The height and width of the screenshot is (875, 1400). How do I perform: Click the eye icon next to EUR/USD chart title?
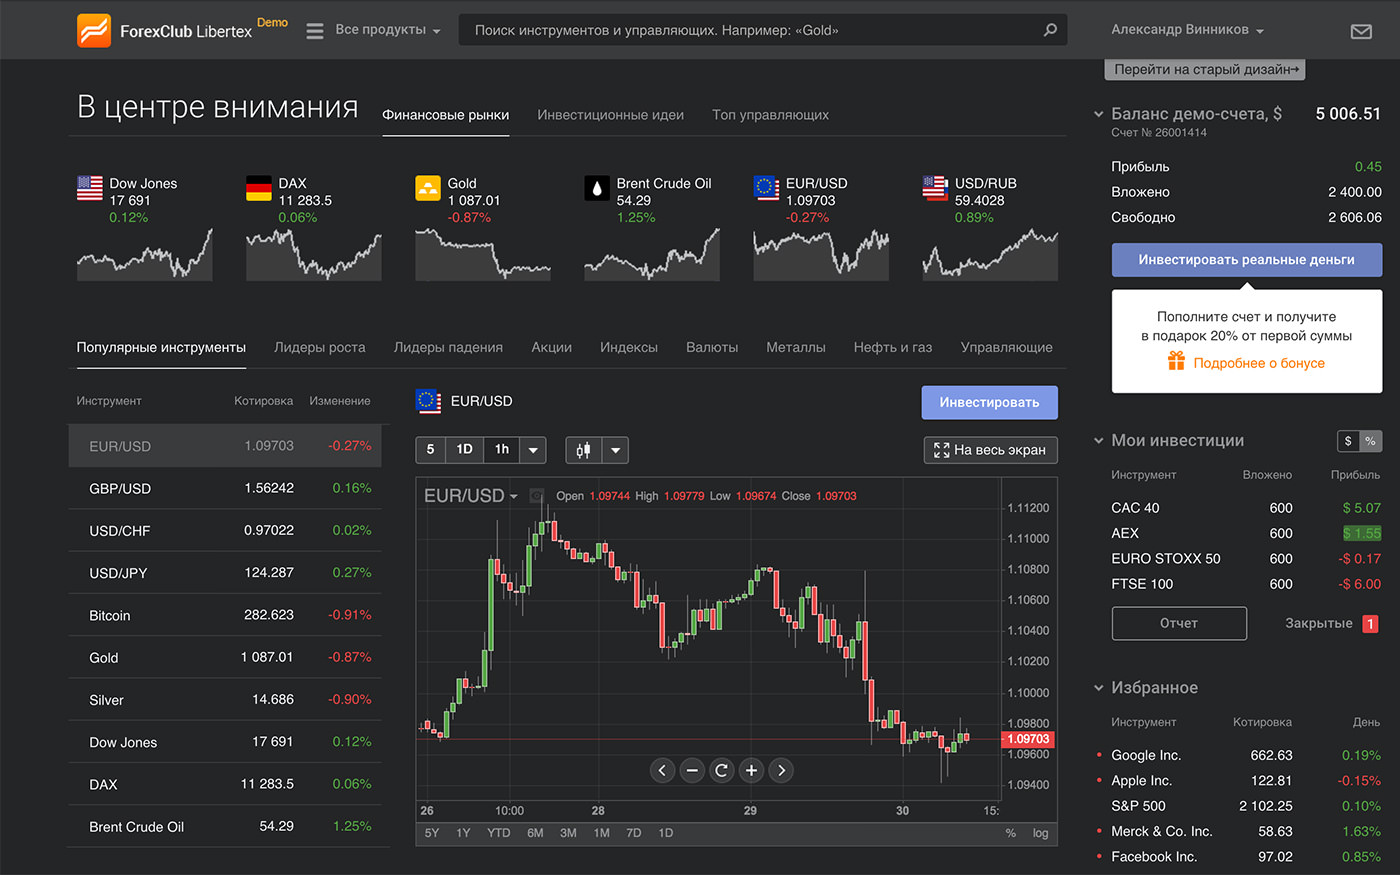537,496
